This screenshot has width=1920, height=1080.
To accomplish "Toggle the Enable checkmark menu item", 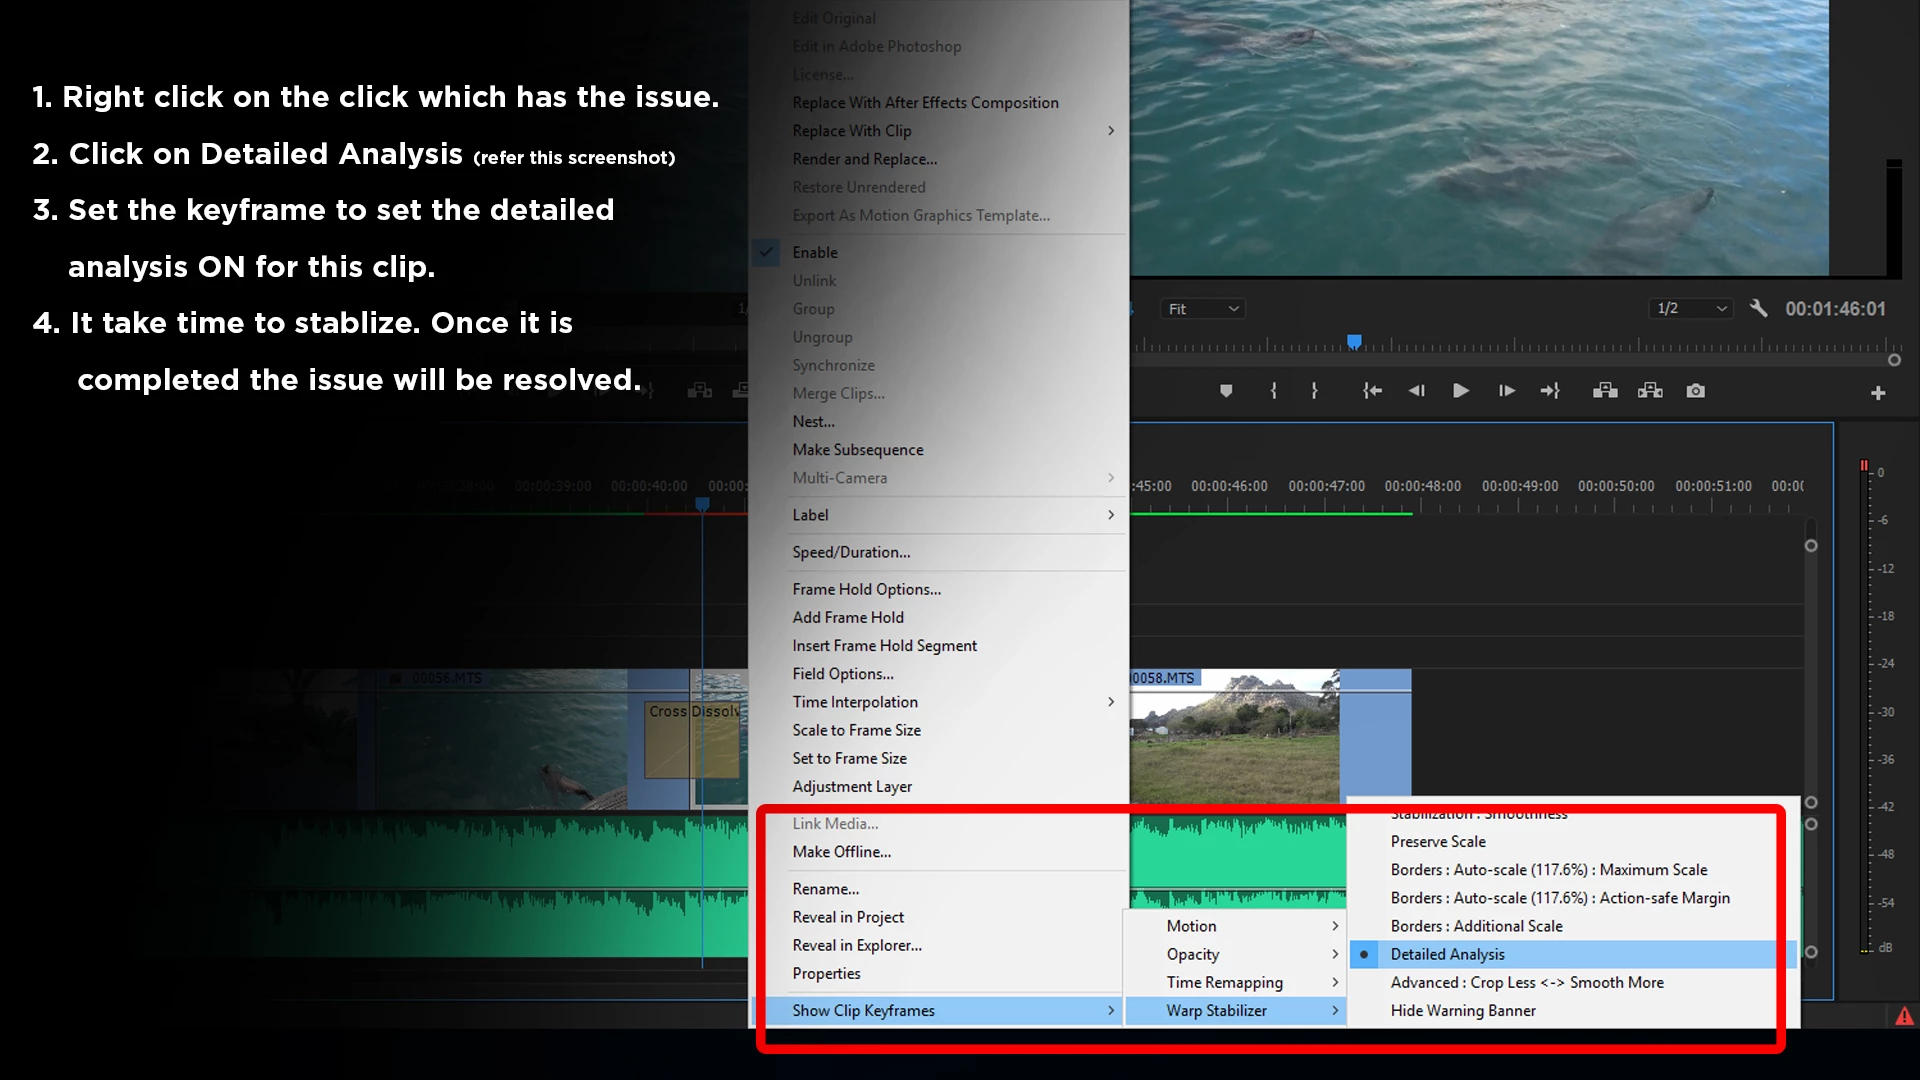I will point(815,252).
